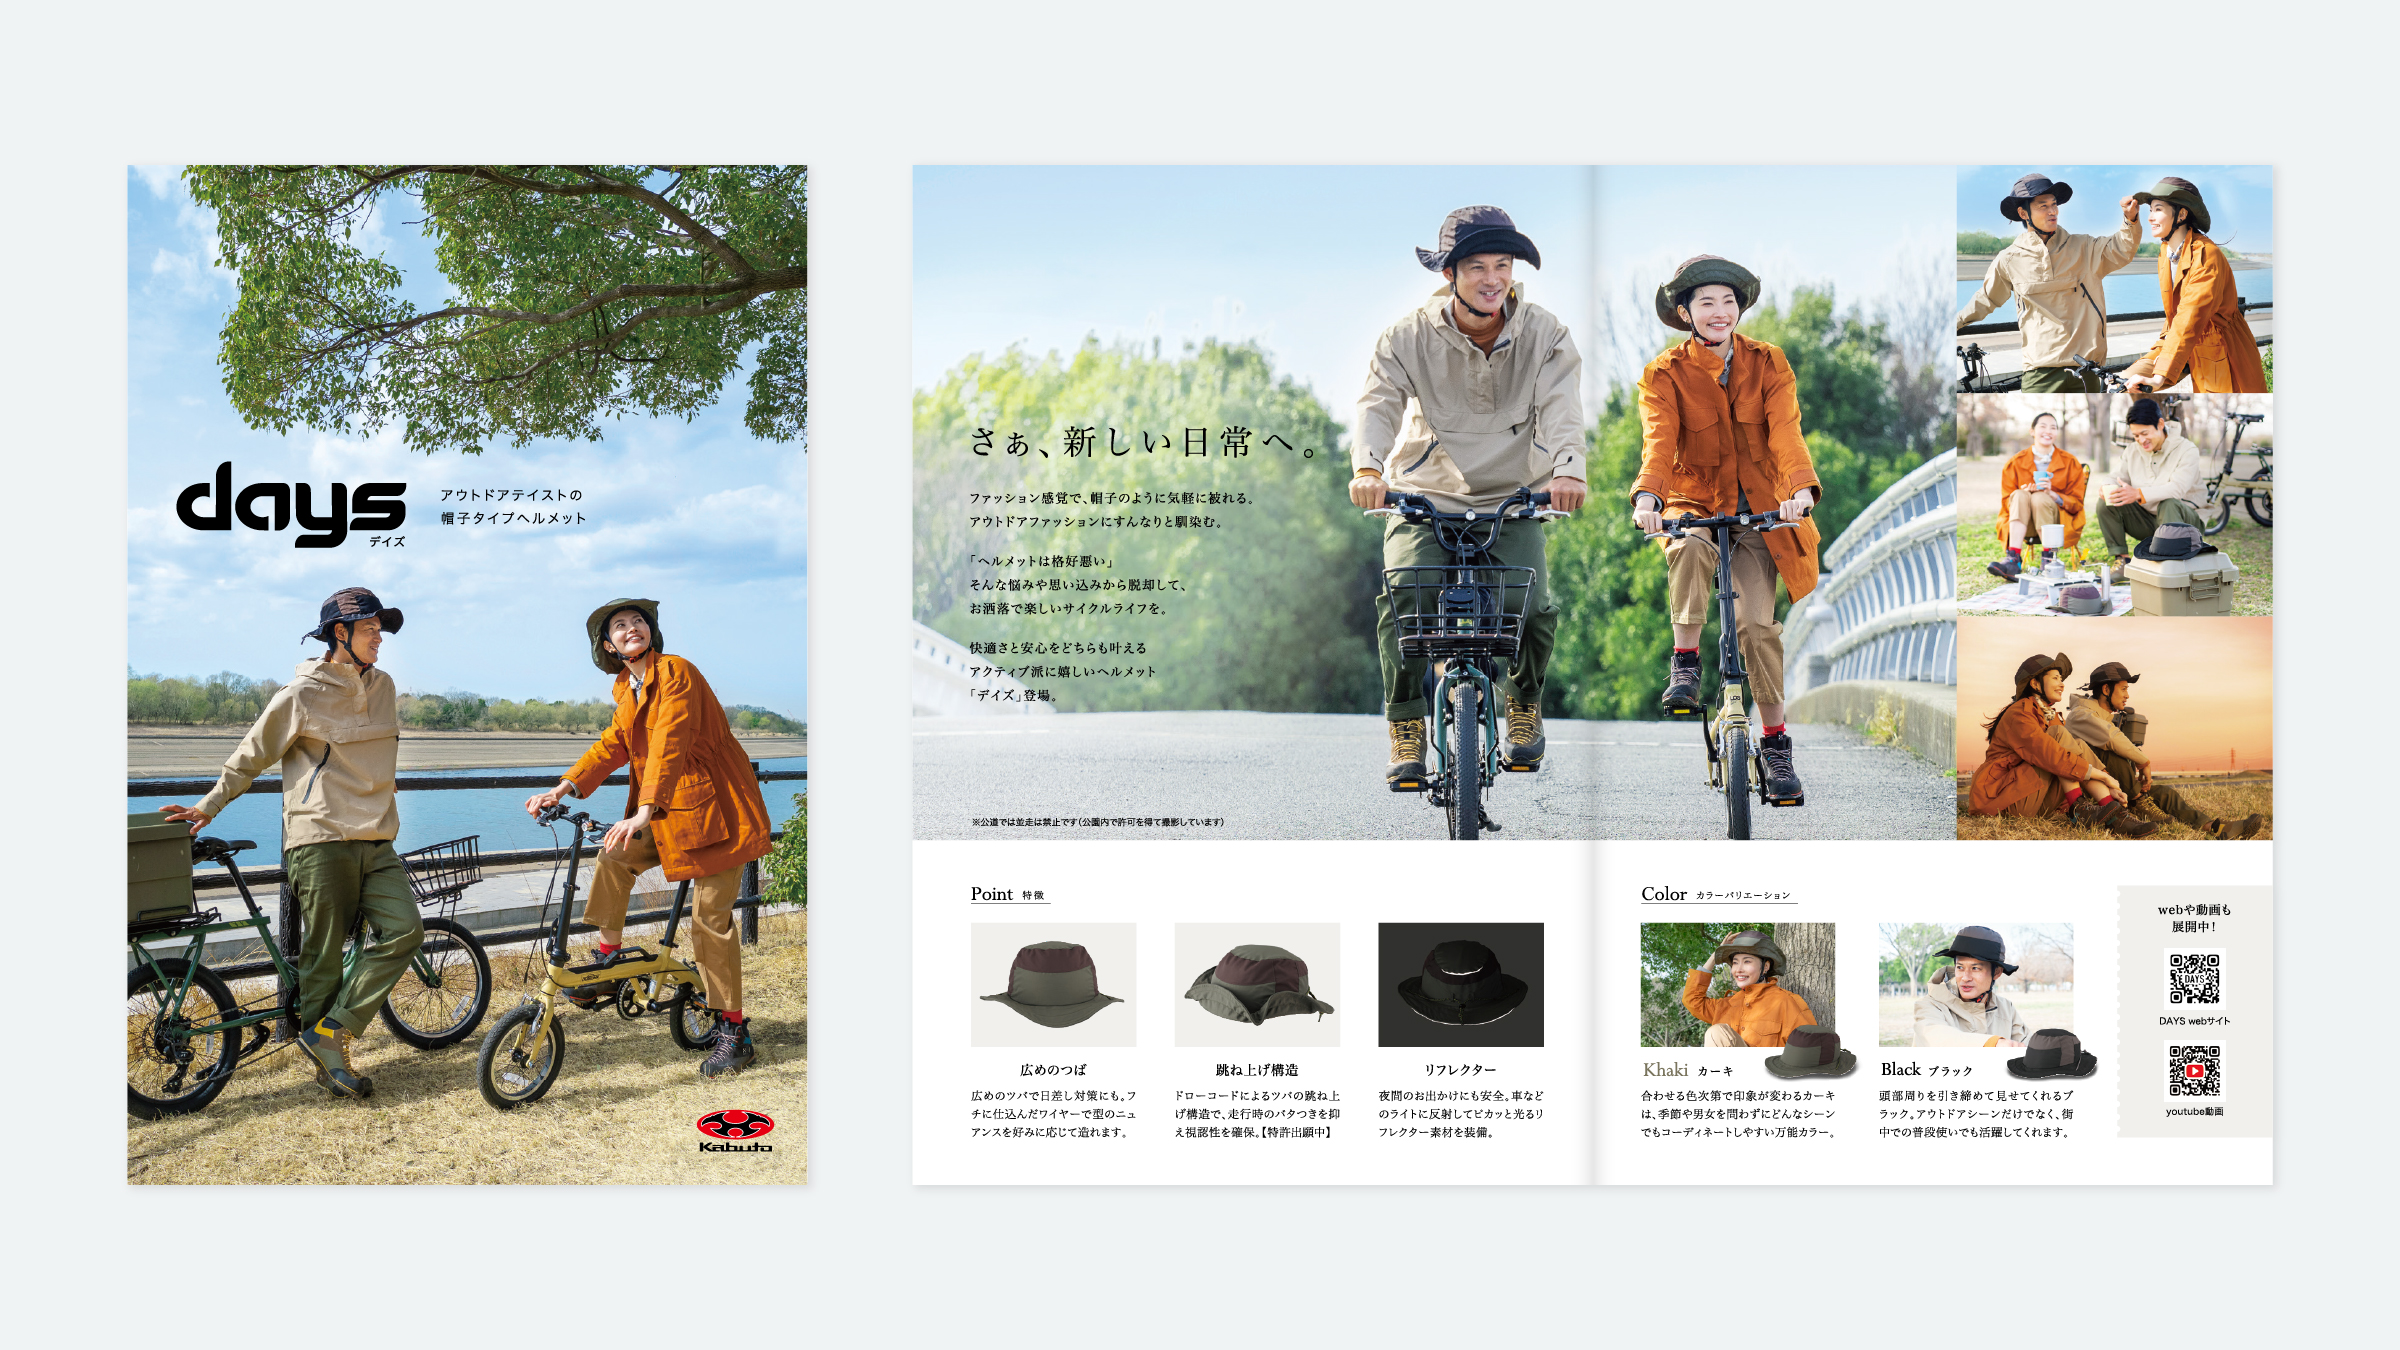Click the "webや動画も展開中!" text
This screenshot has width=2400, height=1350.
tap(2194, 918)
